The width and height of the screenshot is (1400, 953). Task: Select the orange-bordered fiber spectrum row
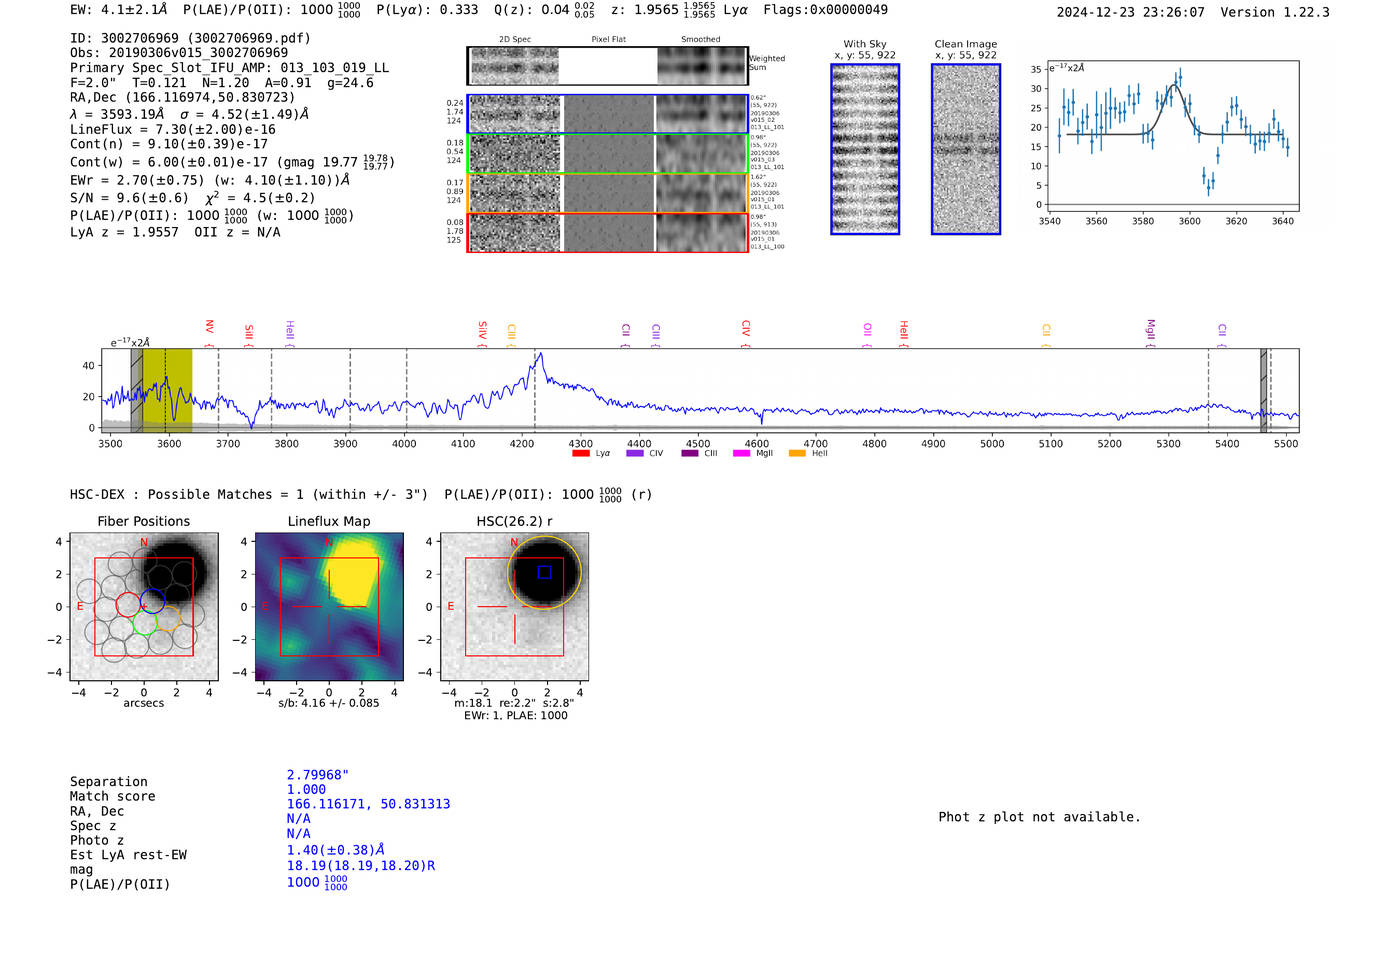[607, 193]
